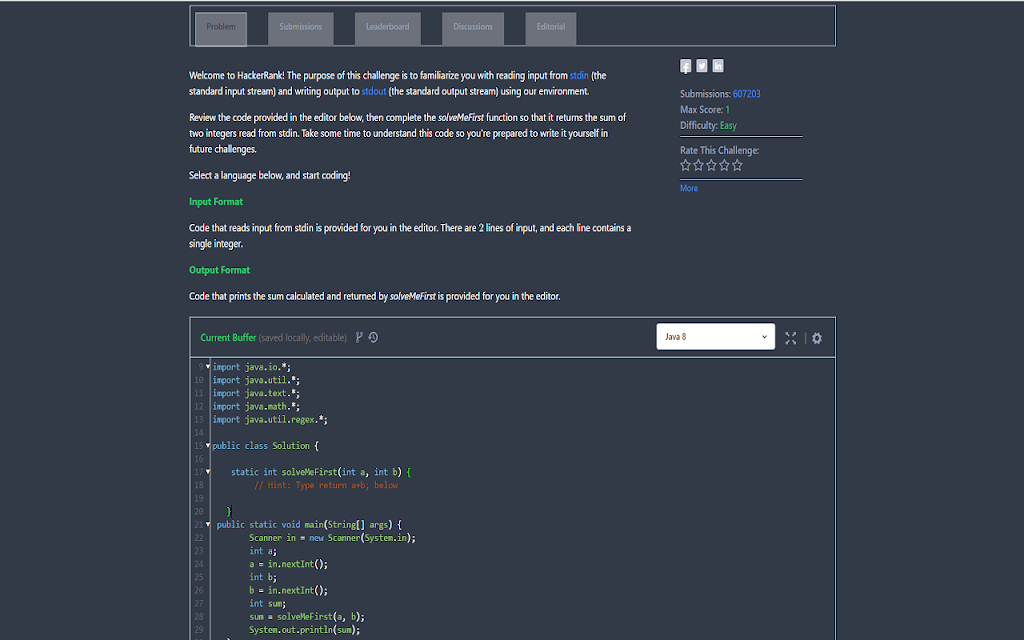The height and width of the screenshot is (640, 1024).
Task: Rate challenge with the third star
Action: [x=711, y=166]
